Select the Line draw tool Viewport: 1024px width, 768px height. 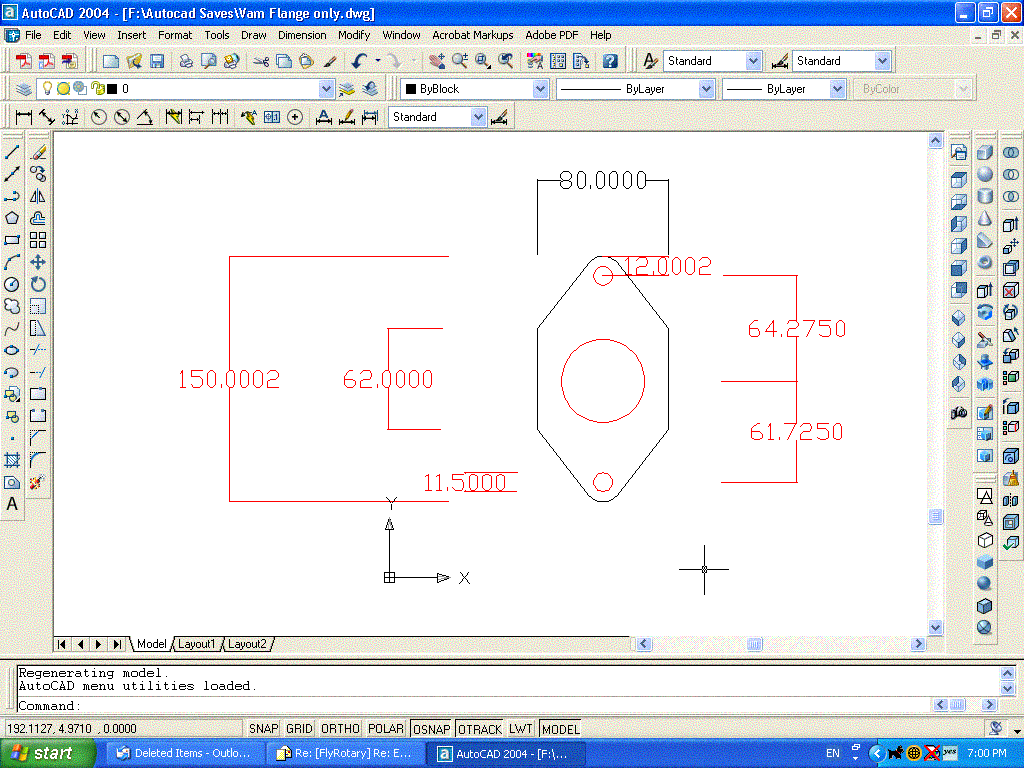(13, 153)
